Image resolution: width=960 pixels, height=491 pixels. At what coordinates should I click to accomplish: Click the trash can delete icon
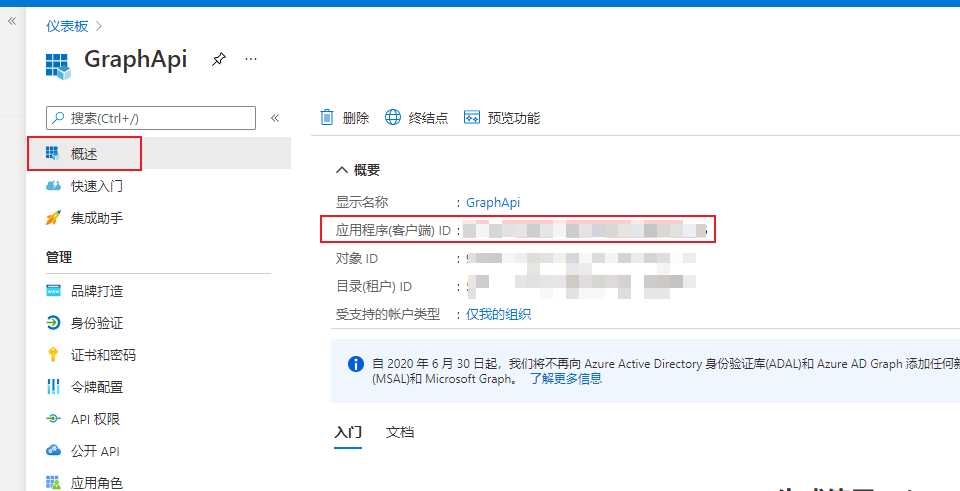(x=328, y=118)
